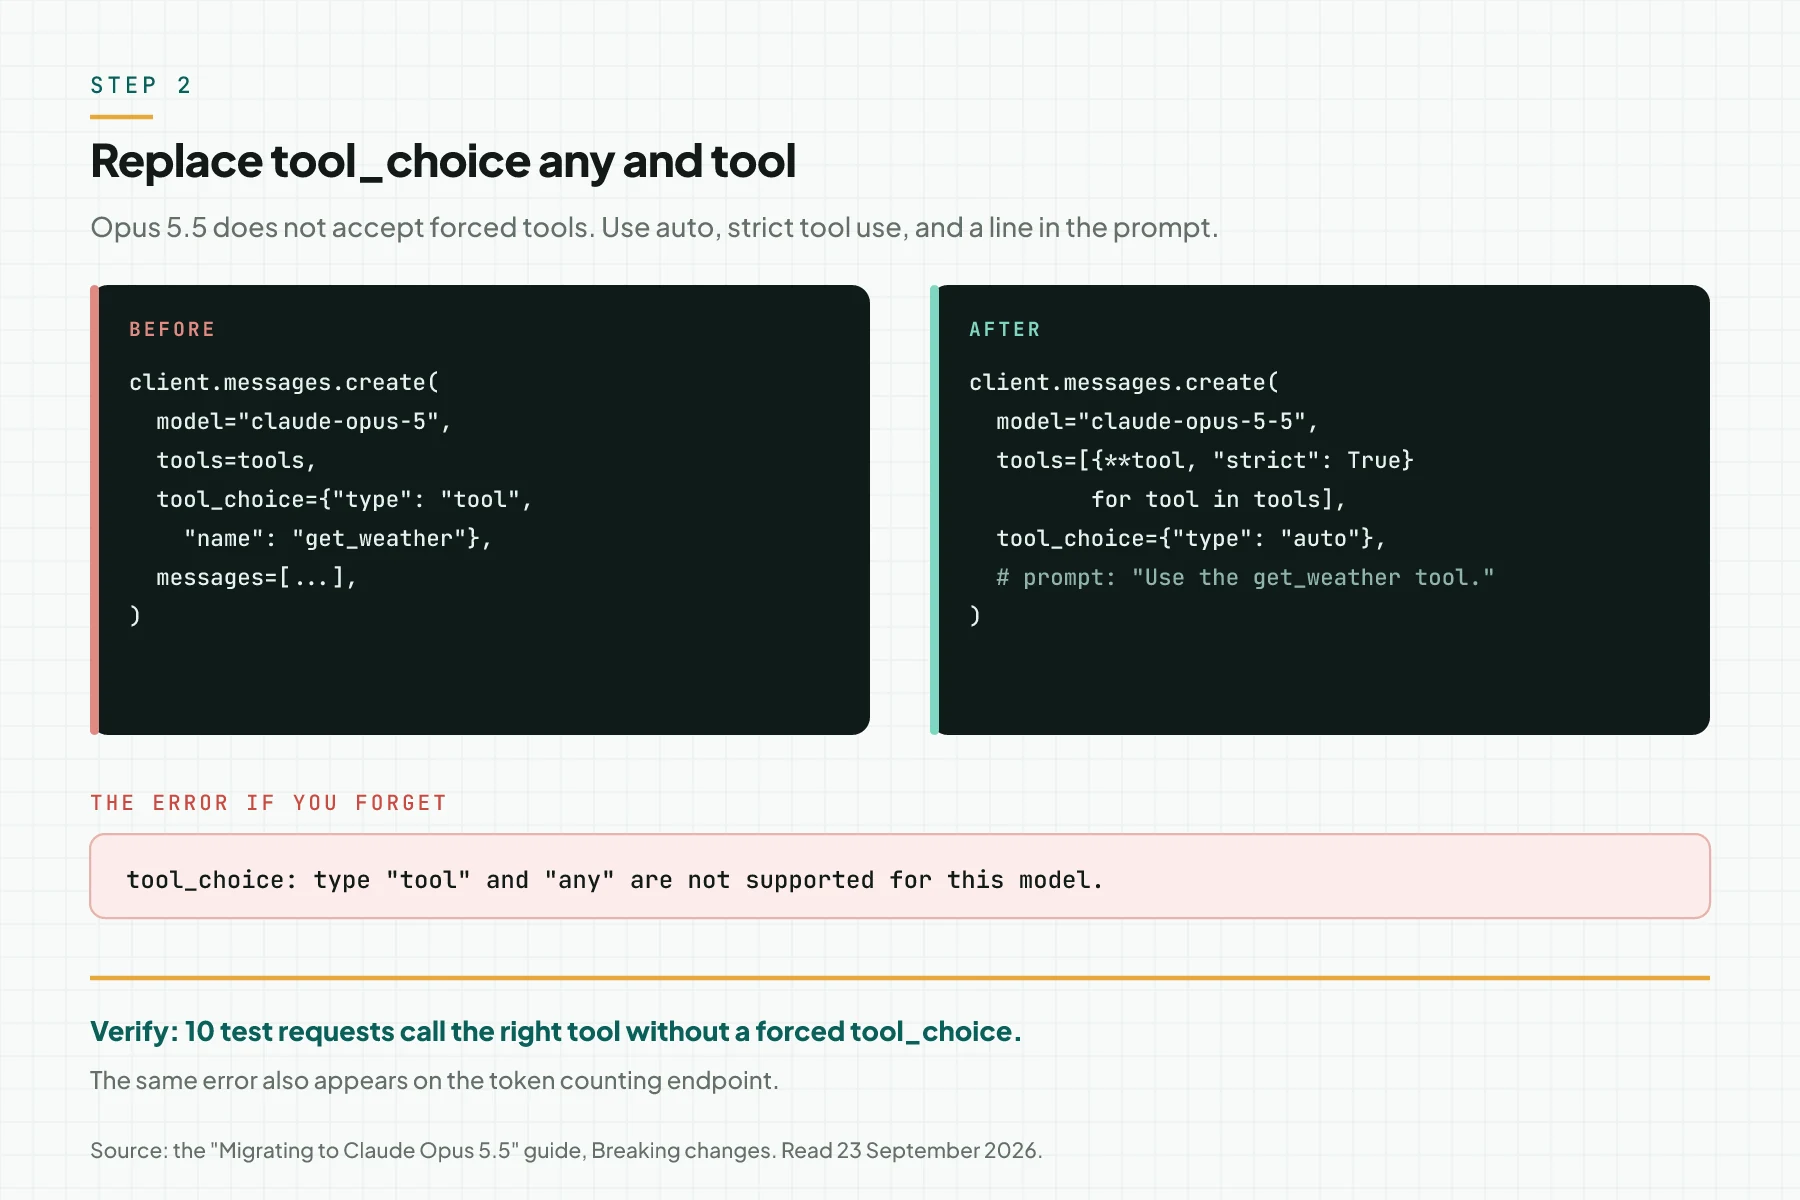The width and height of the screenshot is (1800, 1200).
Task: Click heading 'Replace tool_choice any and tool'
Action: (x=443, y=162)
